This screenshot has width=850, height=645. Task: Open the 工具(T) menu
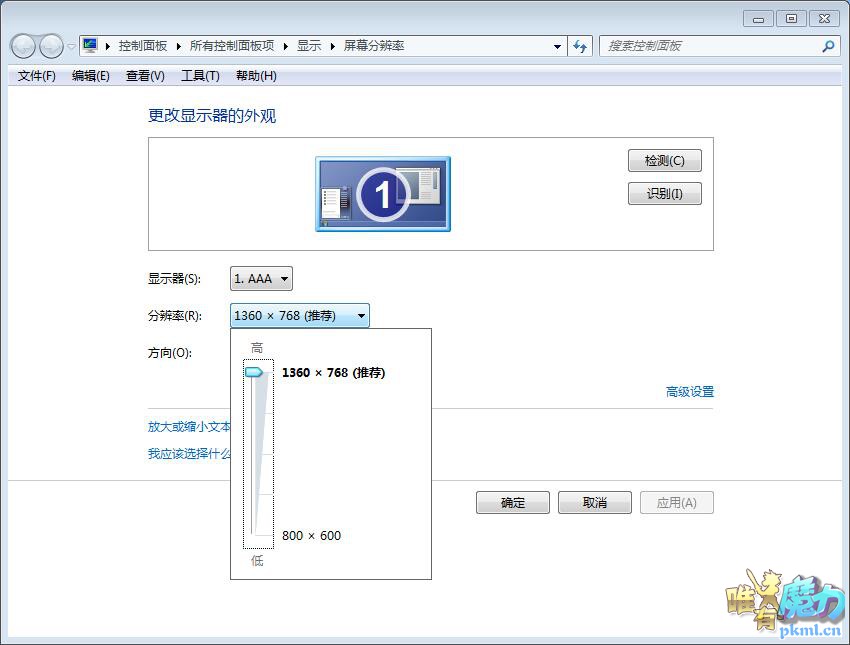pos(200,76)
